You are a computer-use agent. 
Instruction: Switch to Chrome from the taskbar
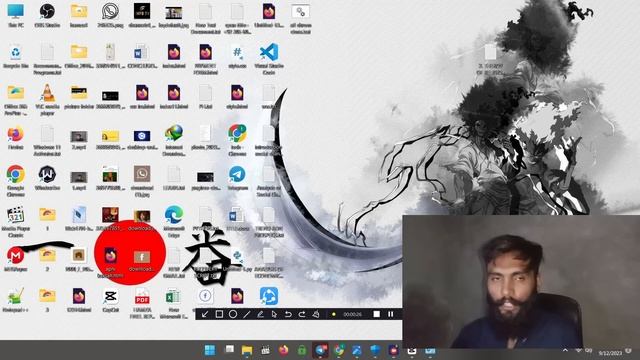pos(339,350)
